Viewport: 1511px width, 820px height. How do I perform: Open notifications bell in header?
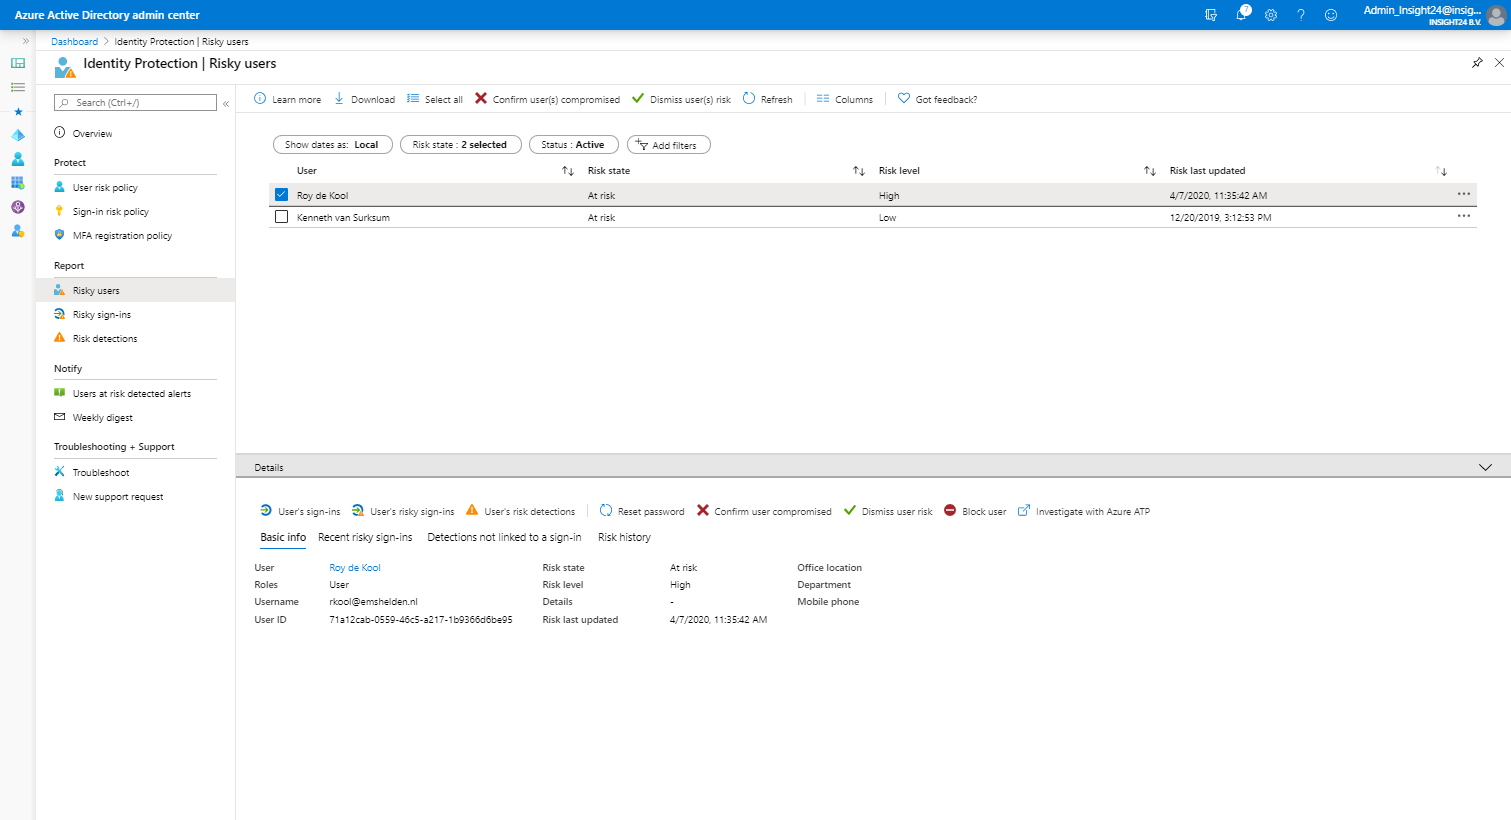point(1241,15)
